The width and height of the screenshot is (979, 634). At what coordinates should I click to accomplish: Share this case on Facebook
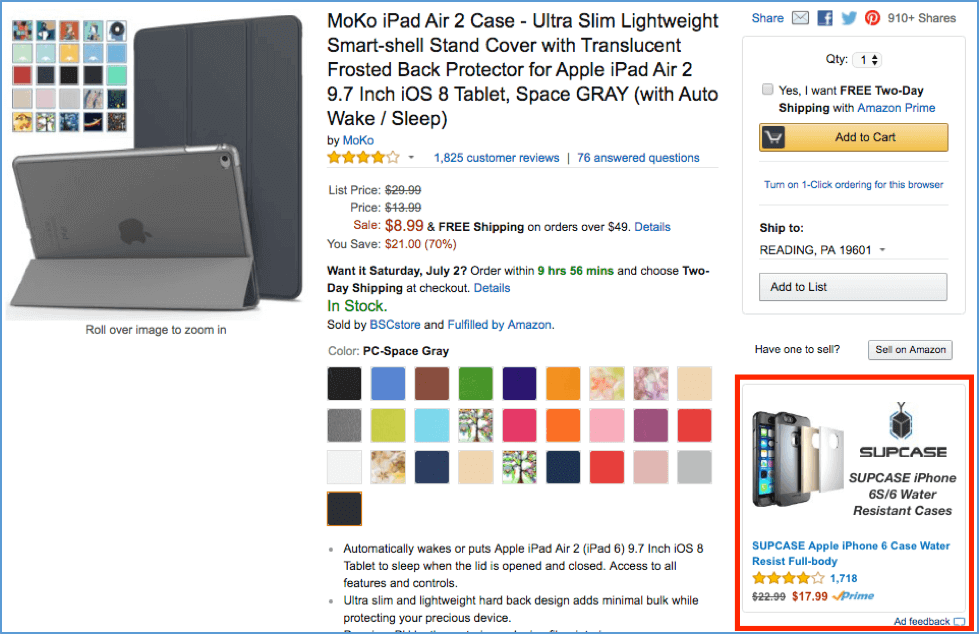pos(824,18)
